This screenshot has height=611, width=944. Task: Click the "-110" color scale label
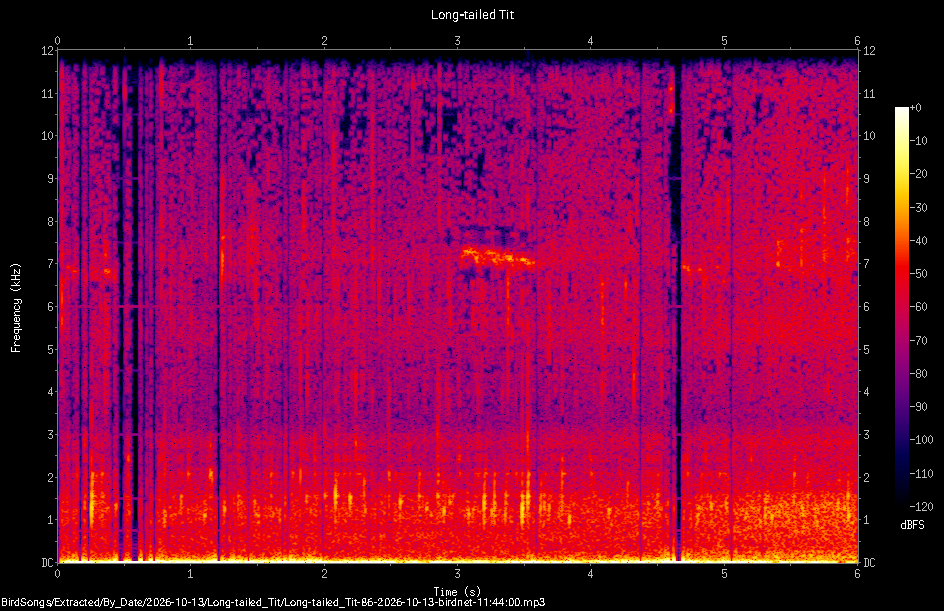(921, 474)
